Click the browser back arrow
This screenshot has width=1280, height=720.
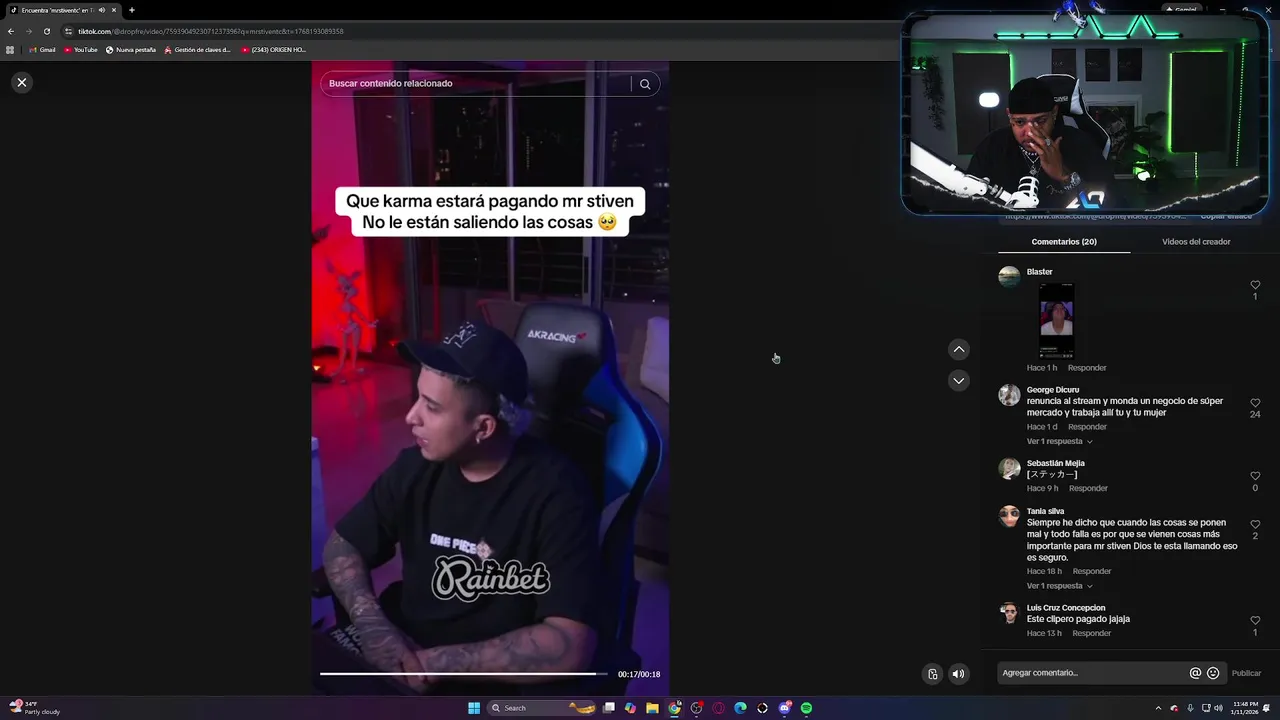click(x=10, y=31)
